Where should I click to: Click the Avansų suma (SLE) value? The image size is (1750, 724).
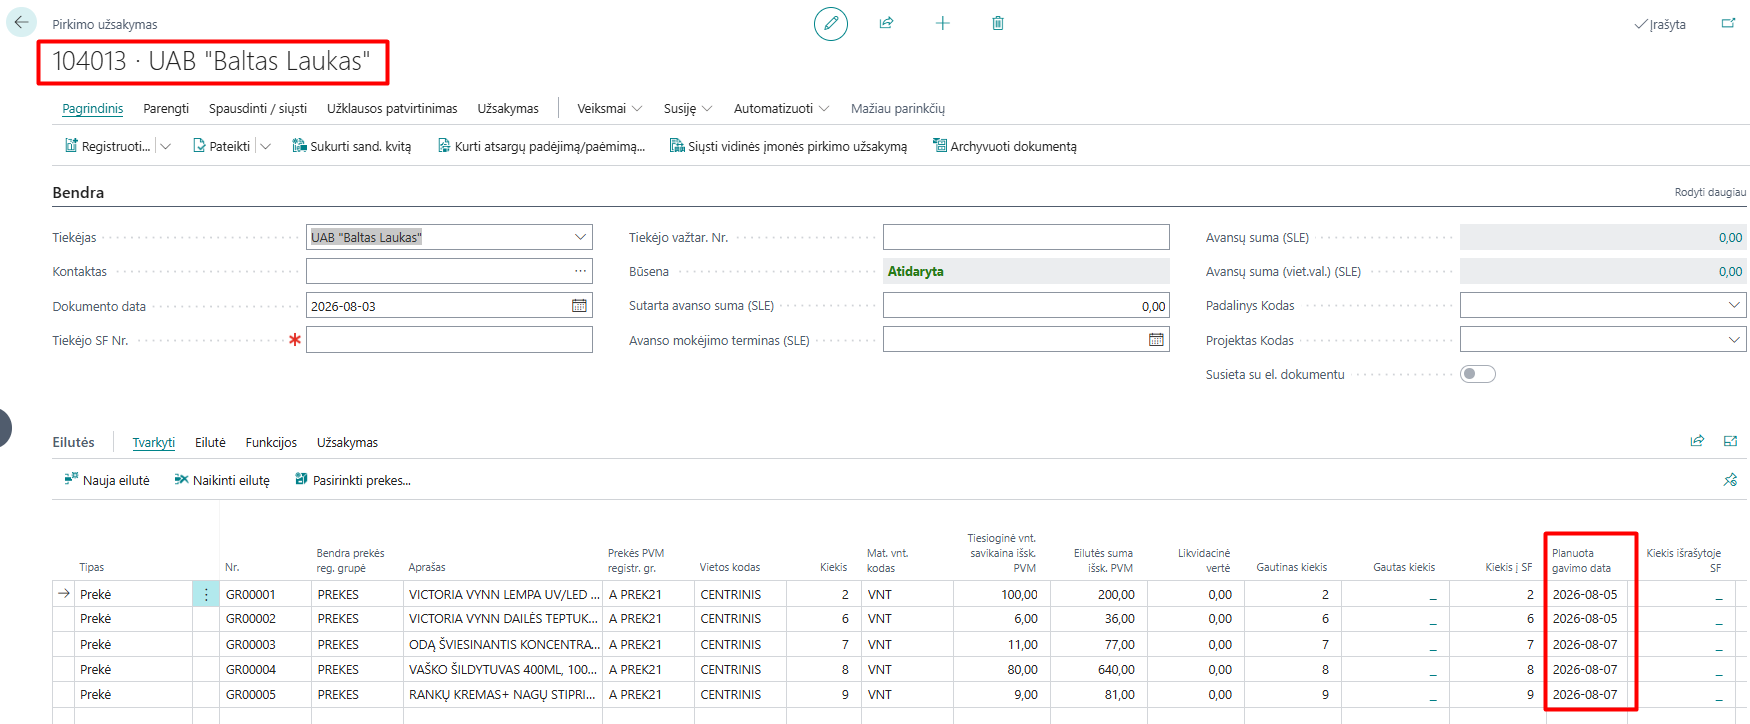tap(1603, 237)
